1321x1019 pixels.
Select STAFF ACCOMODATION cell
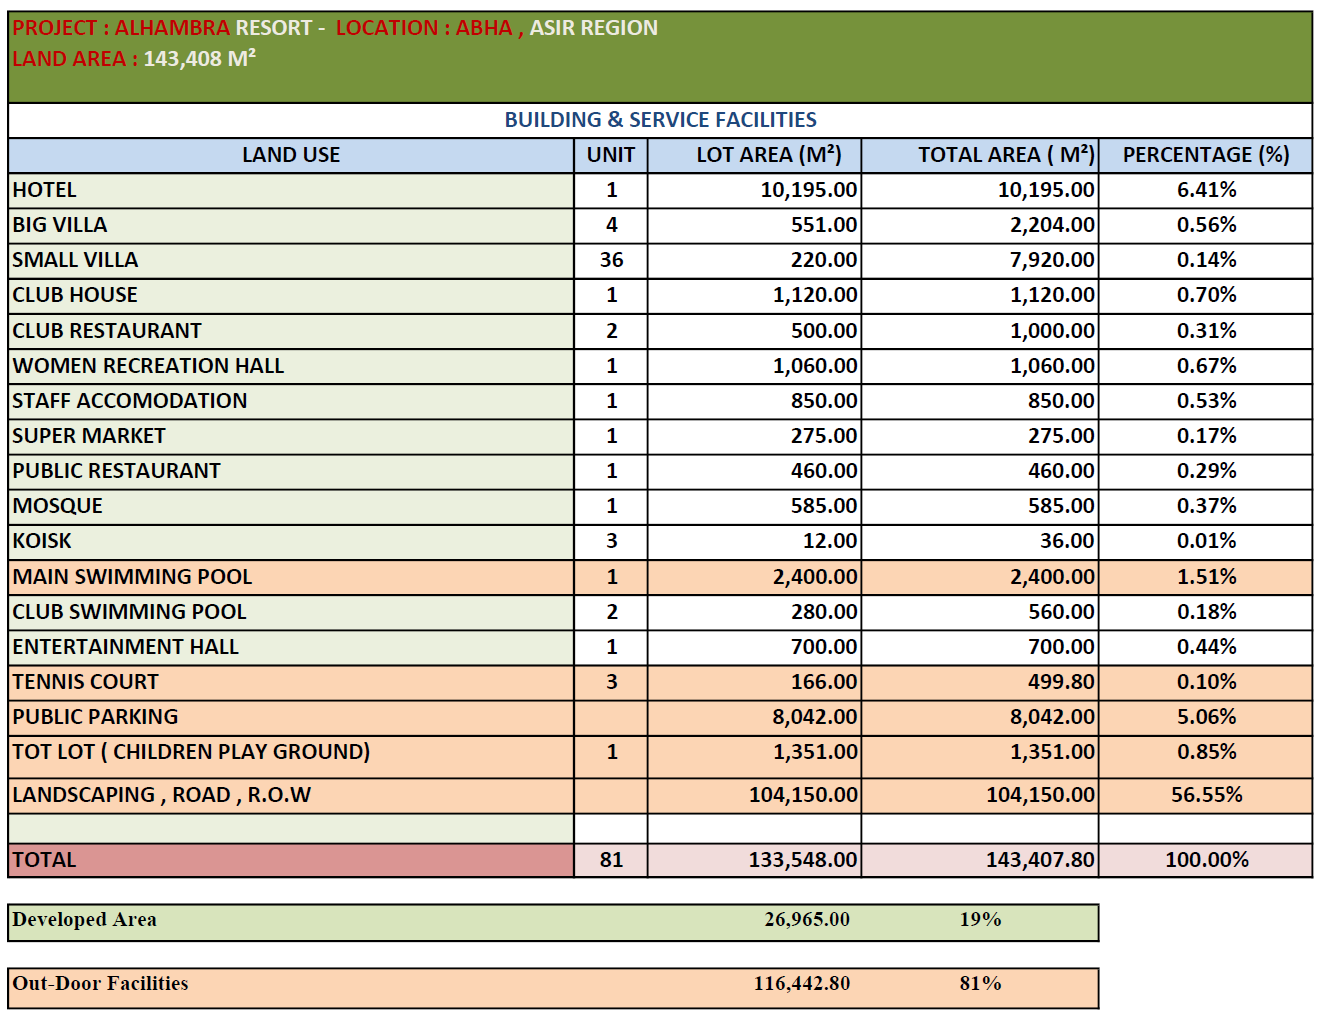point(291,401)
